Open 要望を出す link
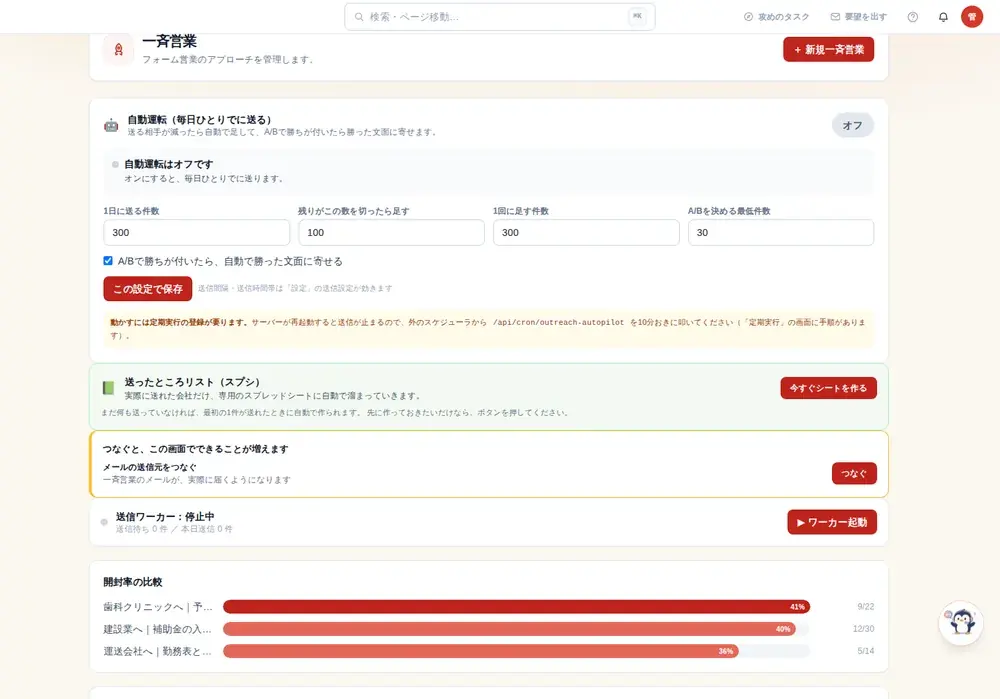 (x=858, y=17)
